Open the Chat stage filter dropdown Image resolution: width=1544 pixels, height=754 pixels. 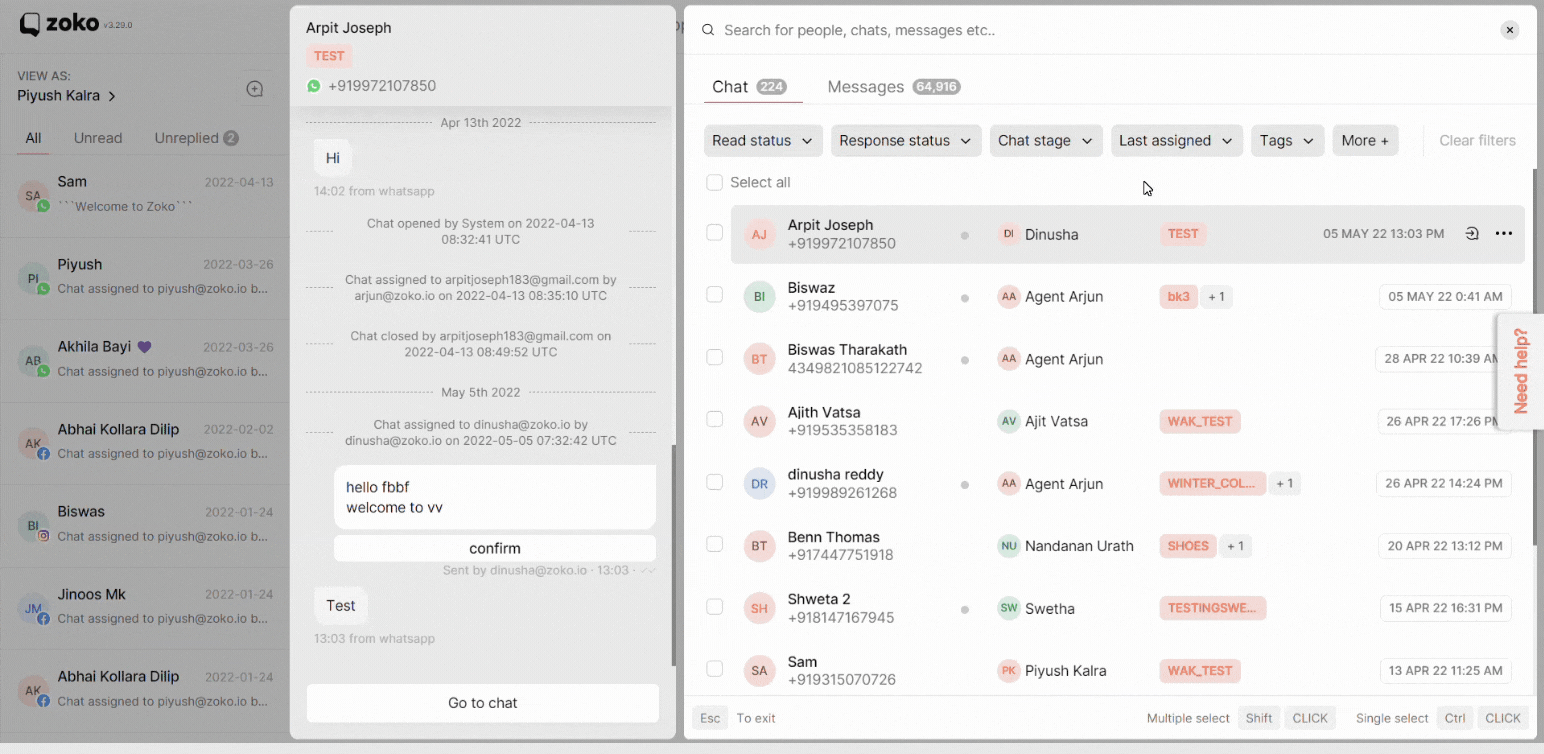(1046, 141)
